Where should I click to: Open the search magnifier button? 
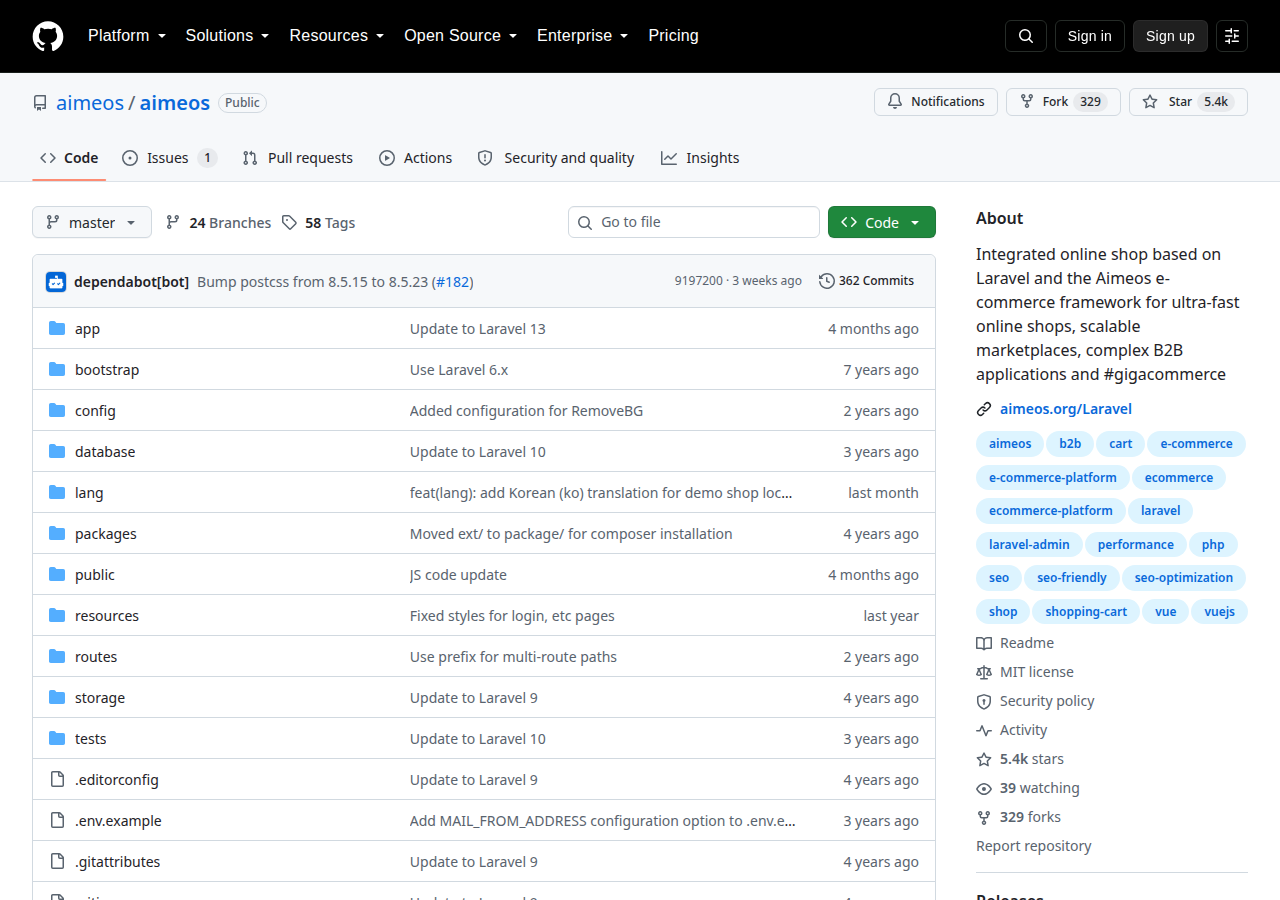[x=1026, y=36]
